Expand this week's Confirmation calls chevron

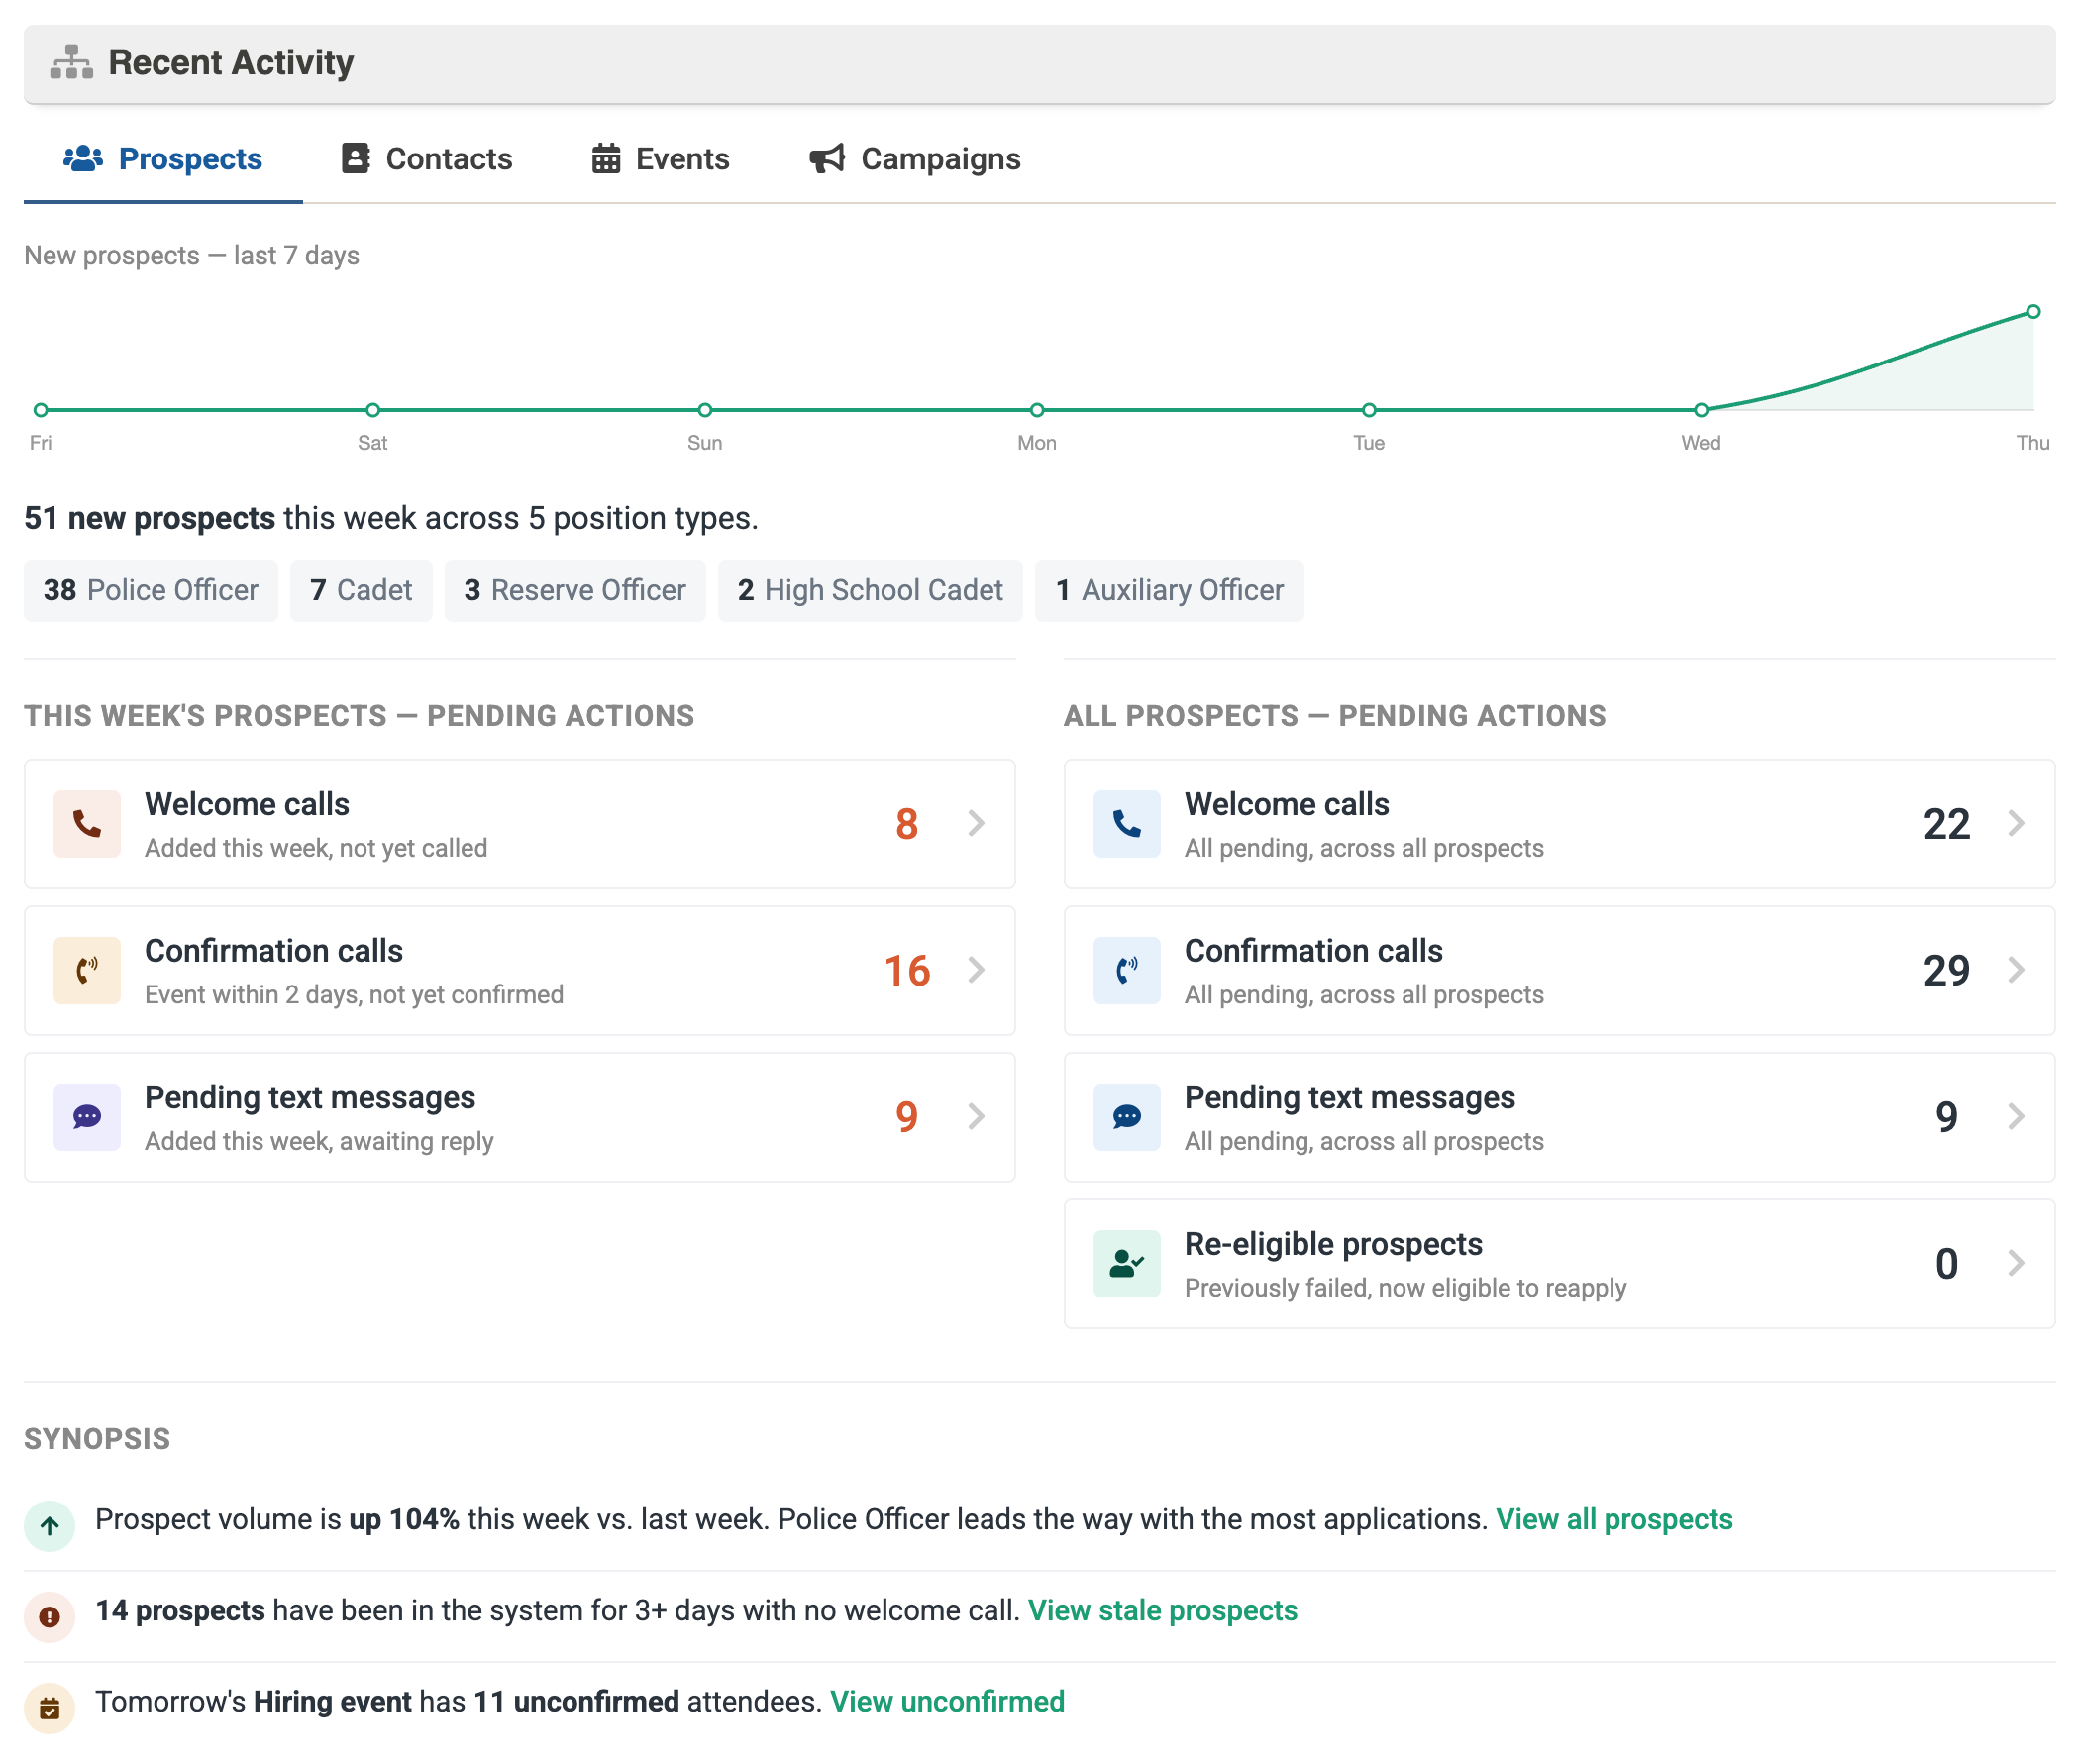click(x=977, y=970)
